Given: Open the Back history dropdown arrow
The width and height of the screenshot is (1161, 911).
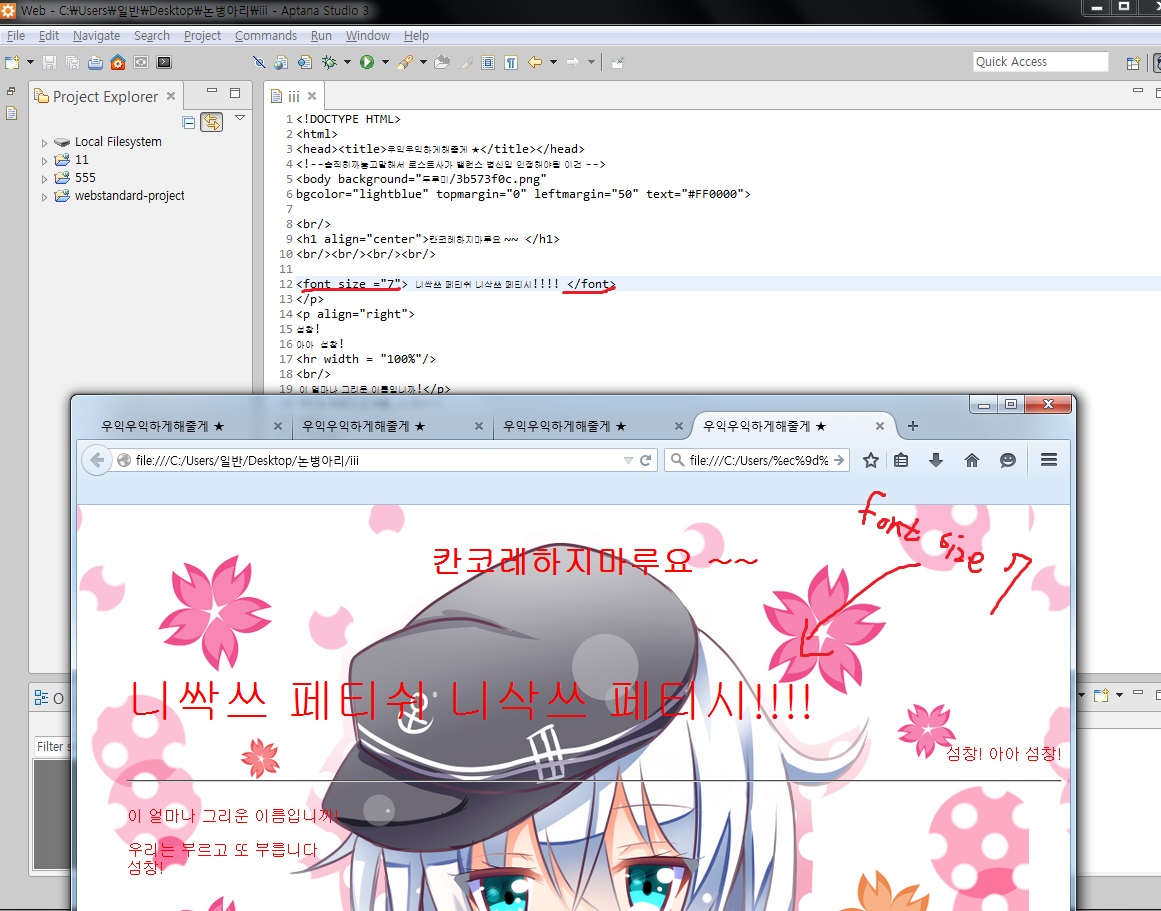Looking at the screenshot, I should tap(553, 62).
